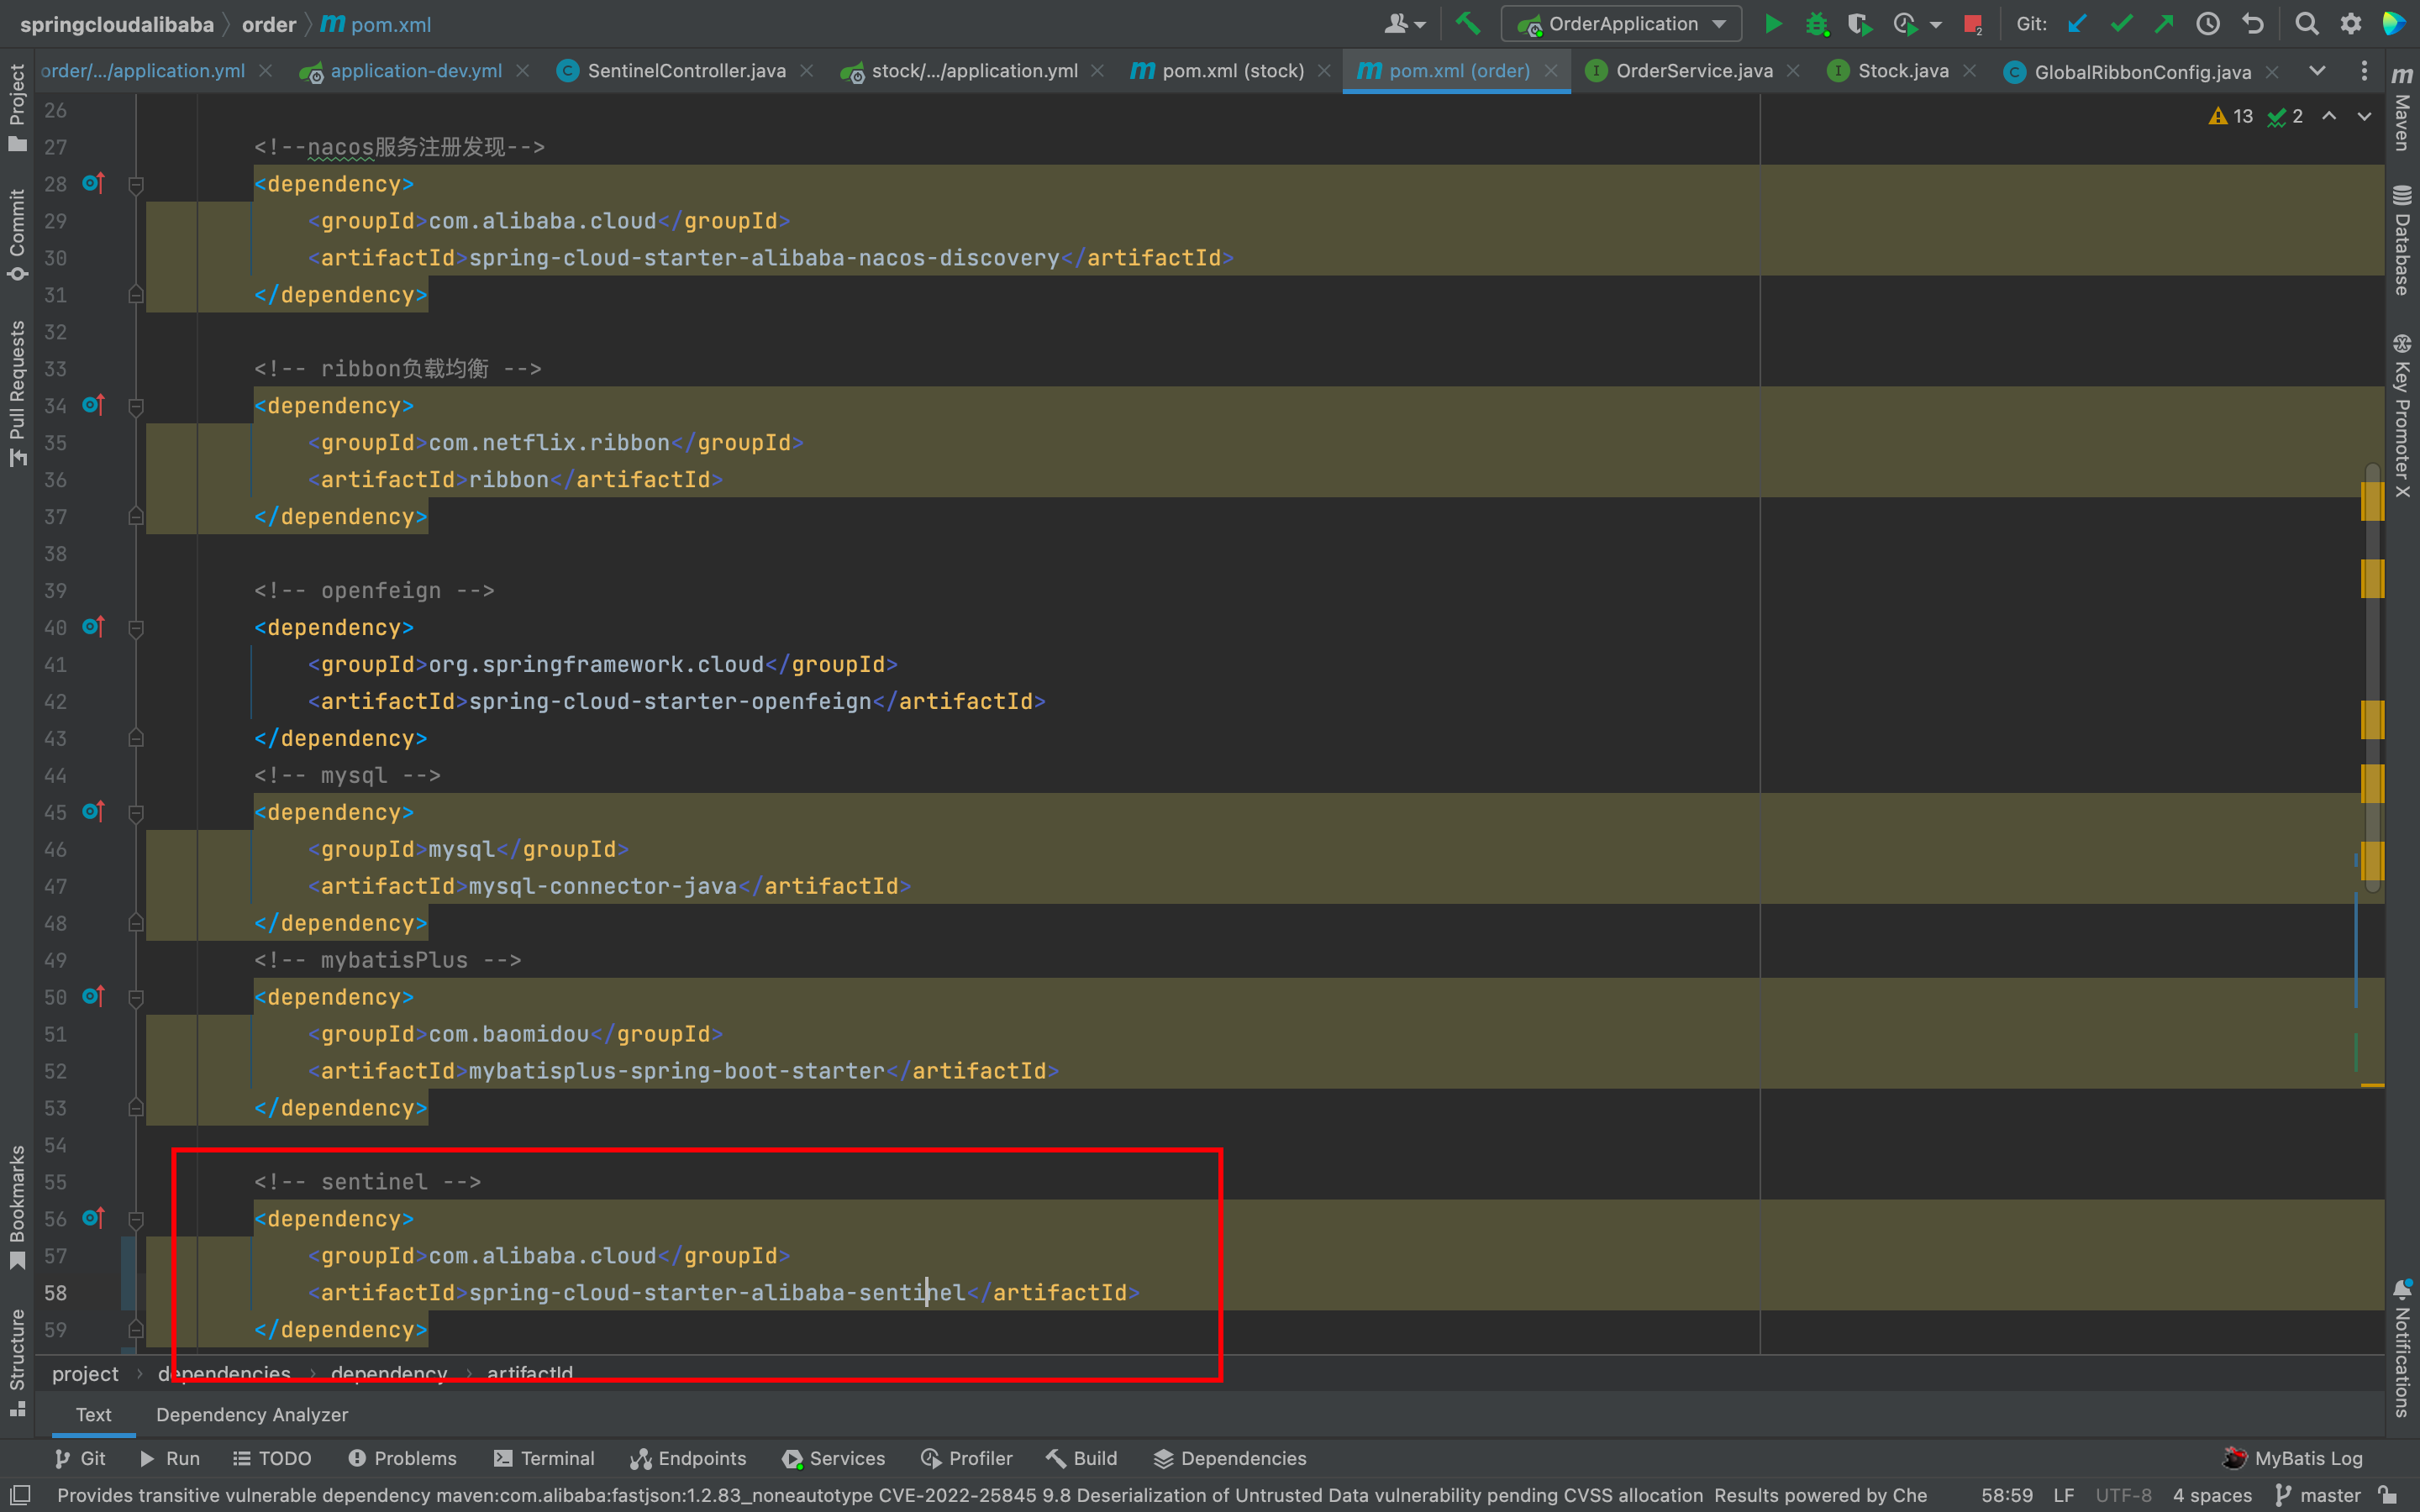This screenshot has height=1512, width=2420.
Task: Open the hidden editor tabs chevron
Action: tap(2318, 71)
